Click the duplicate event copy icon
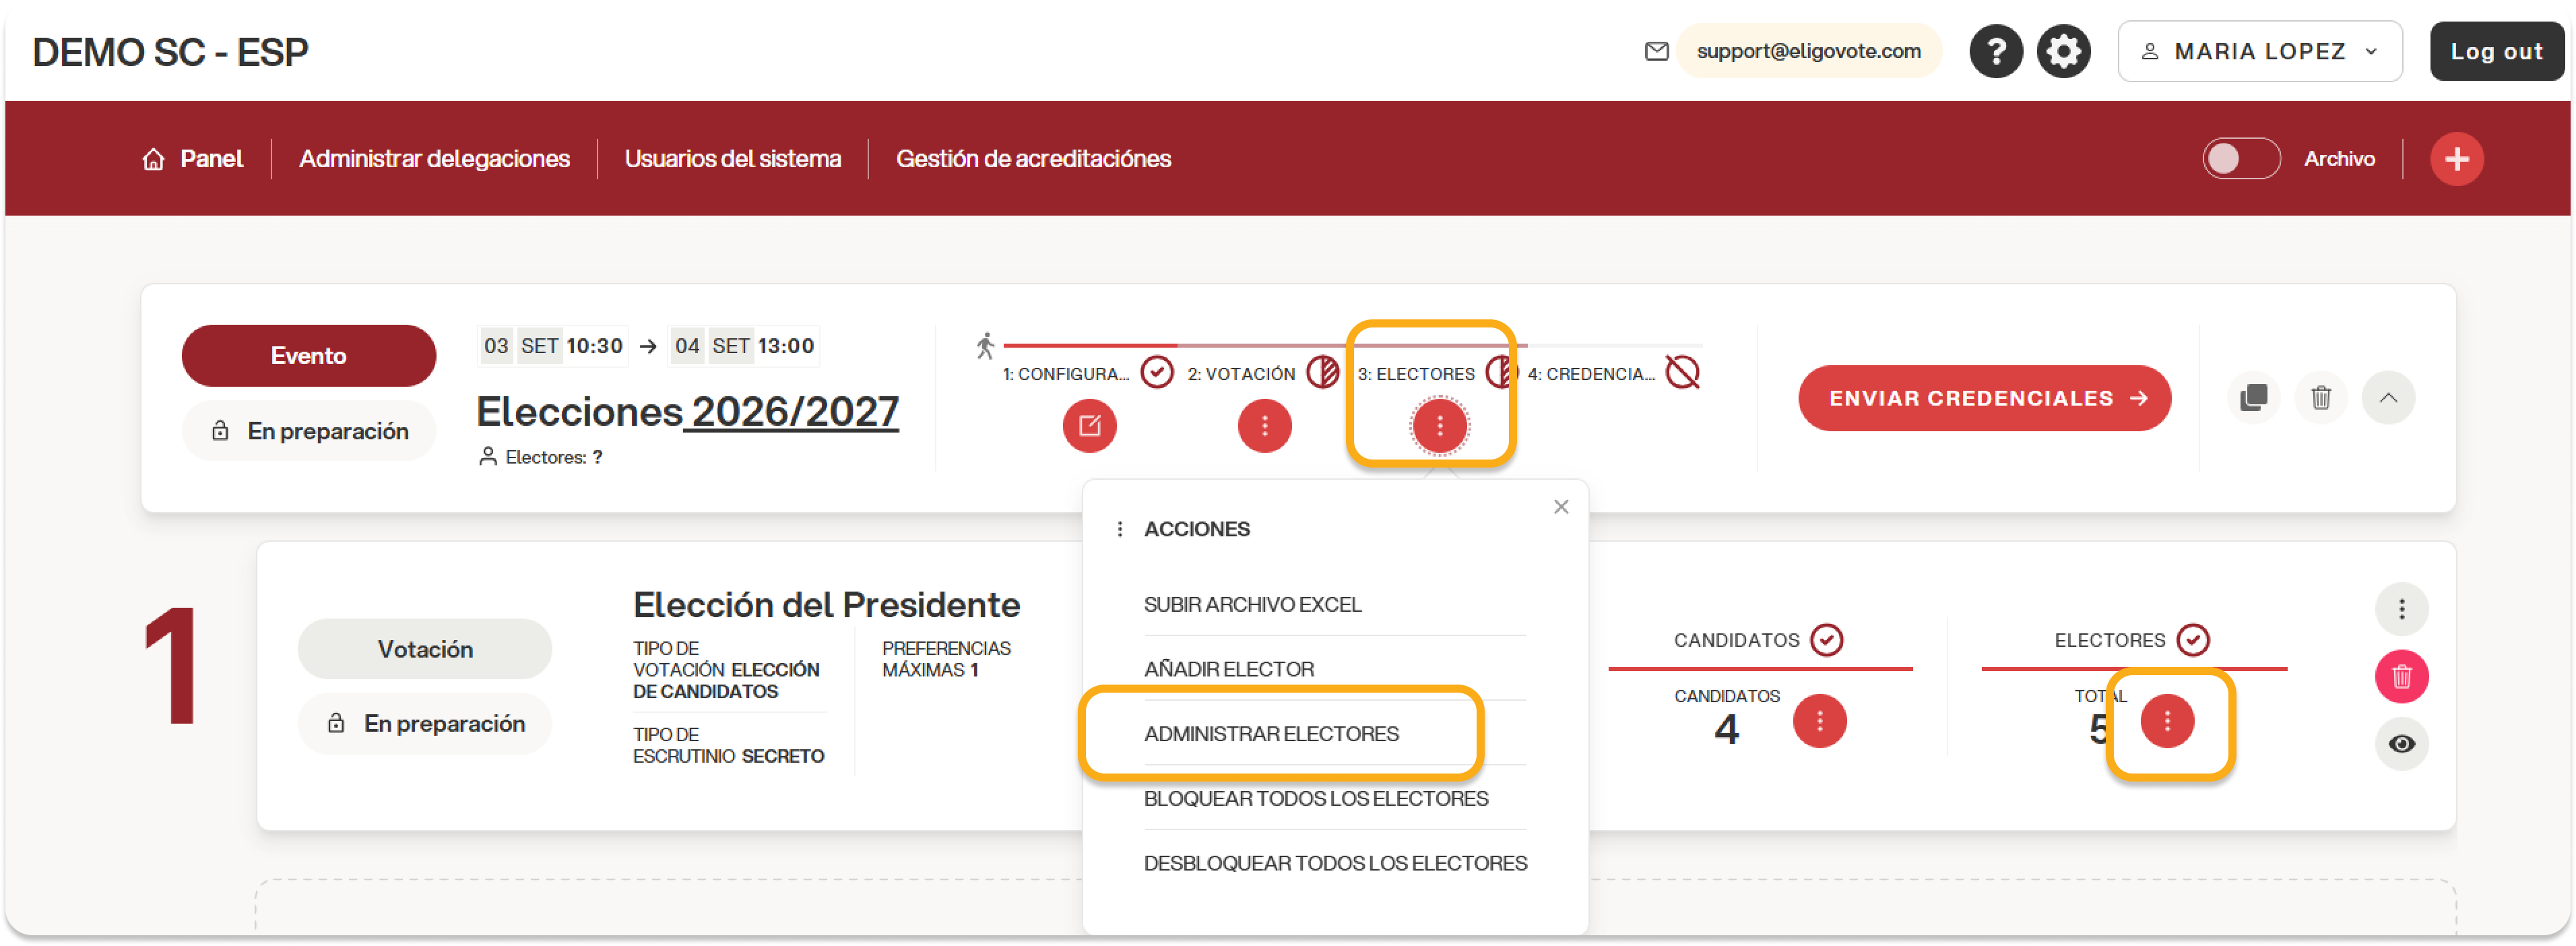The width and height of the screenshot is (2576, 946). coord(2253,398)
